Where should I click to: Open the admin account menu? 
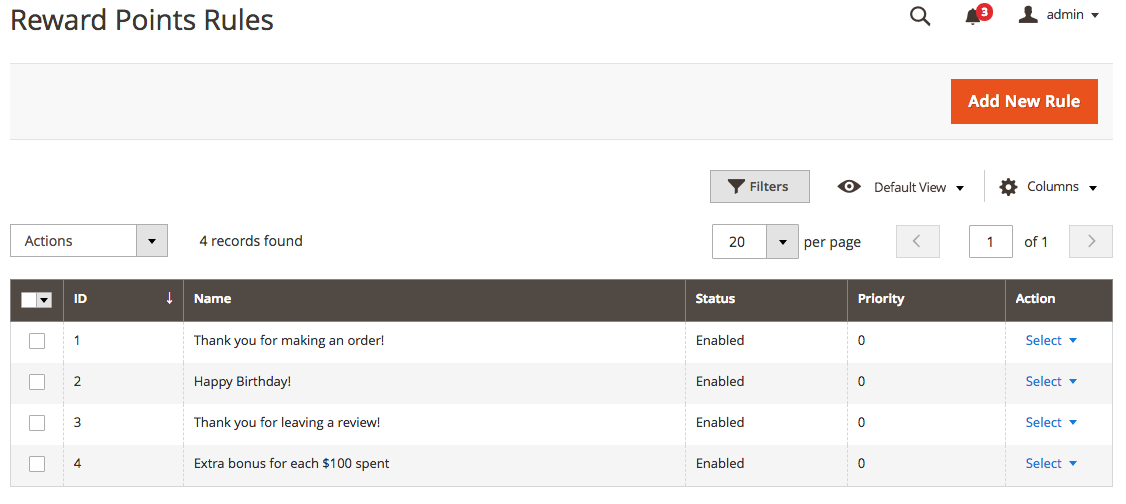pyautogui.click(x=1058, y=15)
